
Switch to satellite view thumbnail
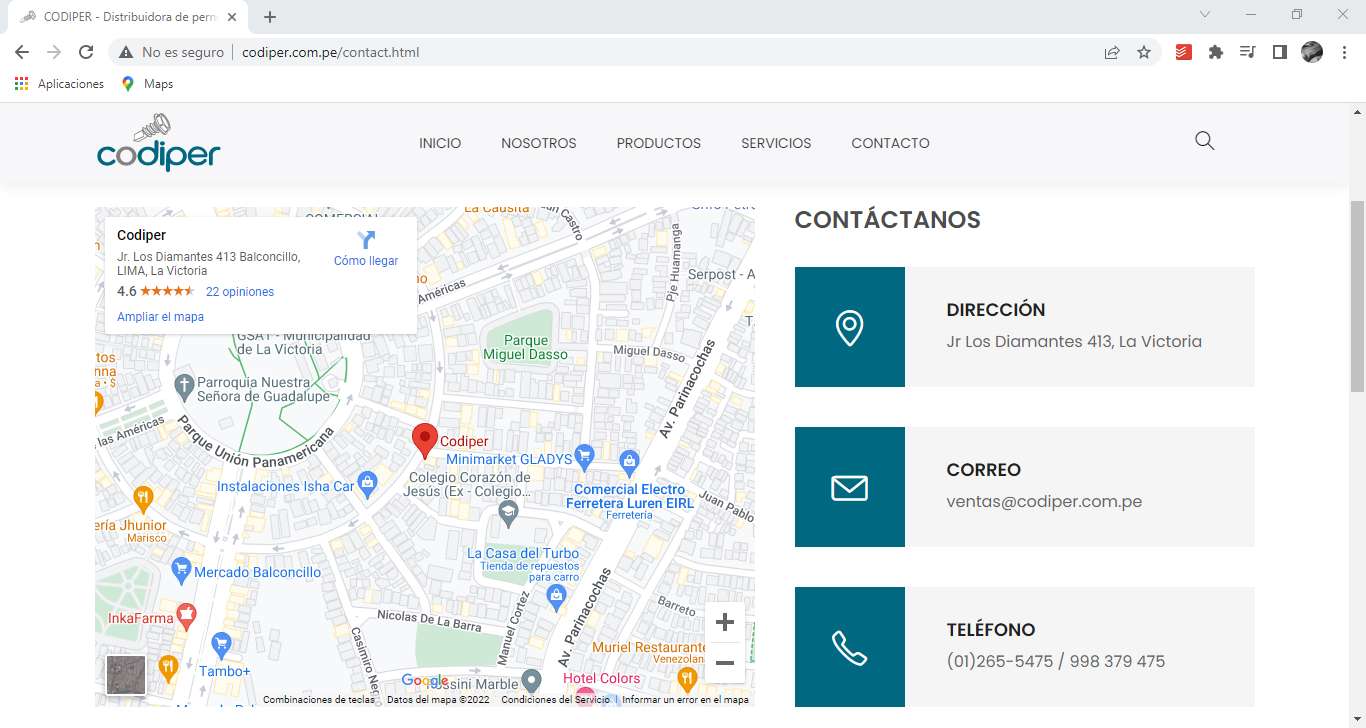point(126,675)
